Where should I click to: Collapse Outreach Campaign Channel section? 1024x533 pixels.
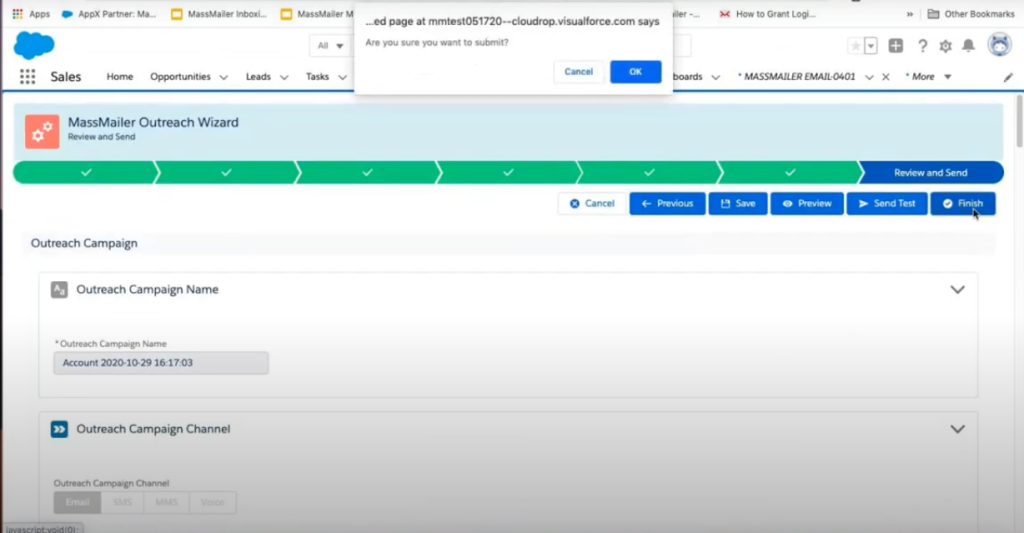coord(957,429)
